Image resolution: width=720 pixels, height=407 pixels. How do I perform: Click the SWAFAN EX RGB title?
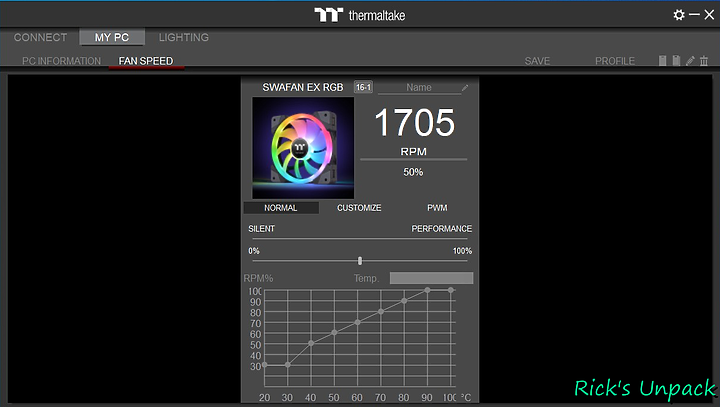click(x=303, y=87)
